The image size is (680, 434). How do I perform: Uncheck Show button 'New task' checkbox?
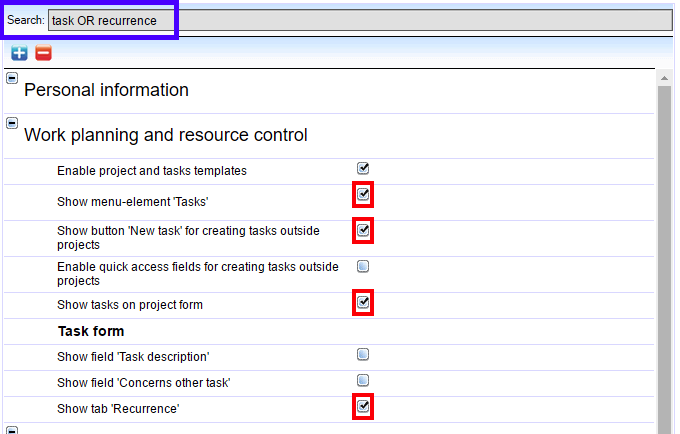pos(363,230)
